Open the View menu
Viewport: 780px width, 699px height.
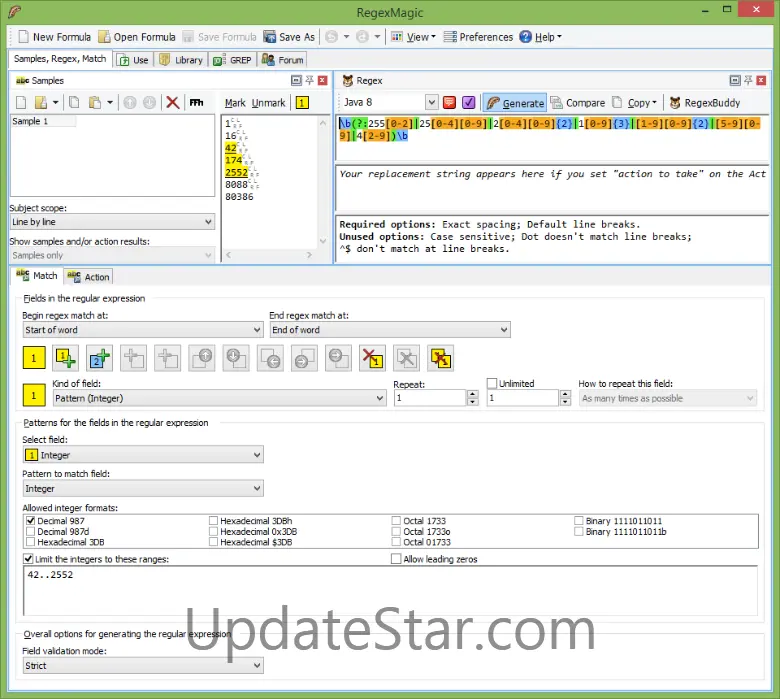[413, 37]
